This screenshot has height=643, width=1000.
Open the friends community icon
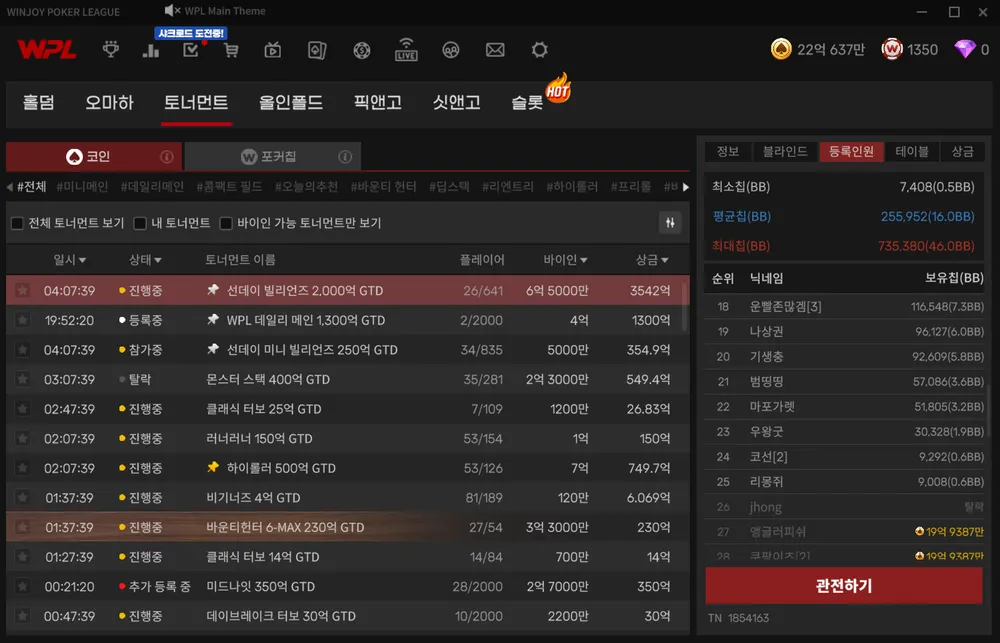[451, 50]
